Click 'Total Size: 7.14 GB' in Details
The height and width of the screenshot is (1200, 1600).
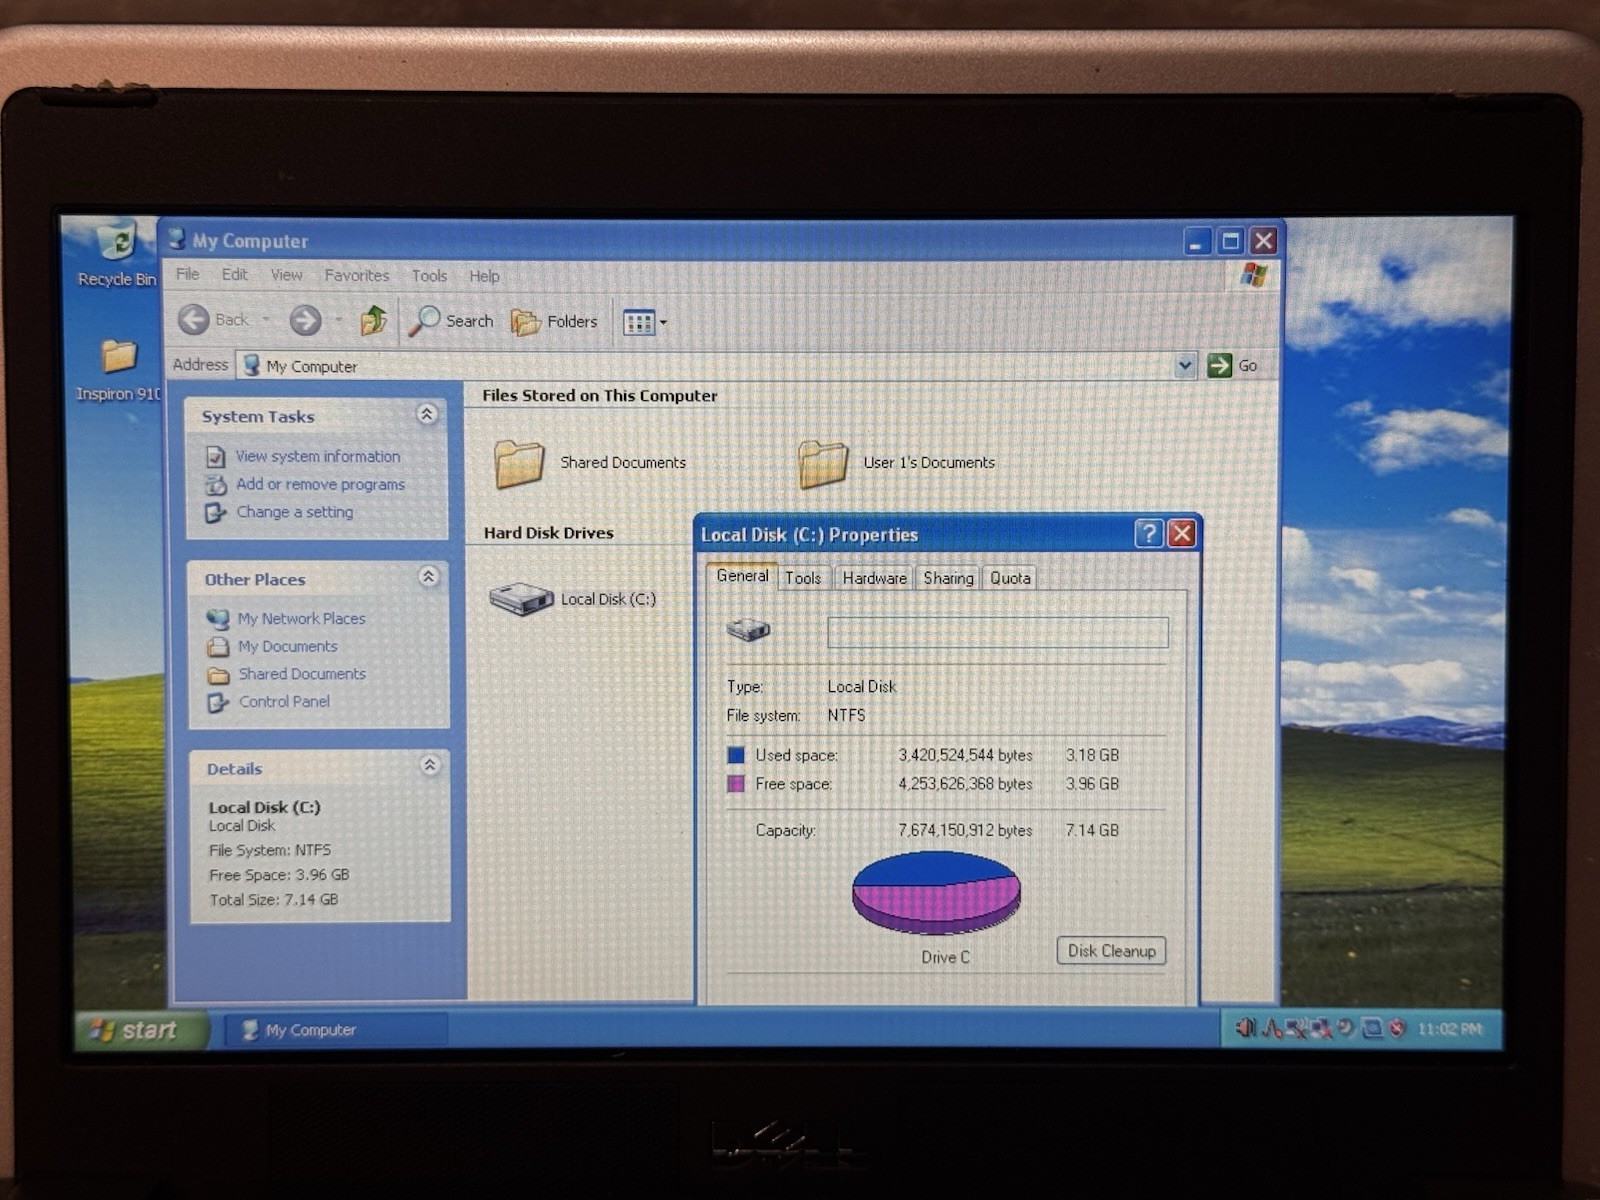coord(273,900)
